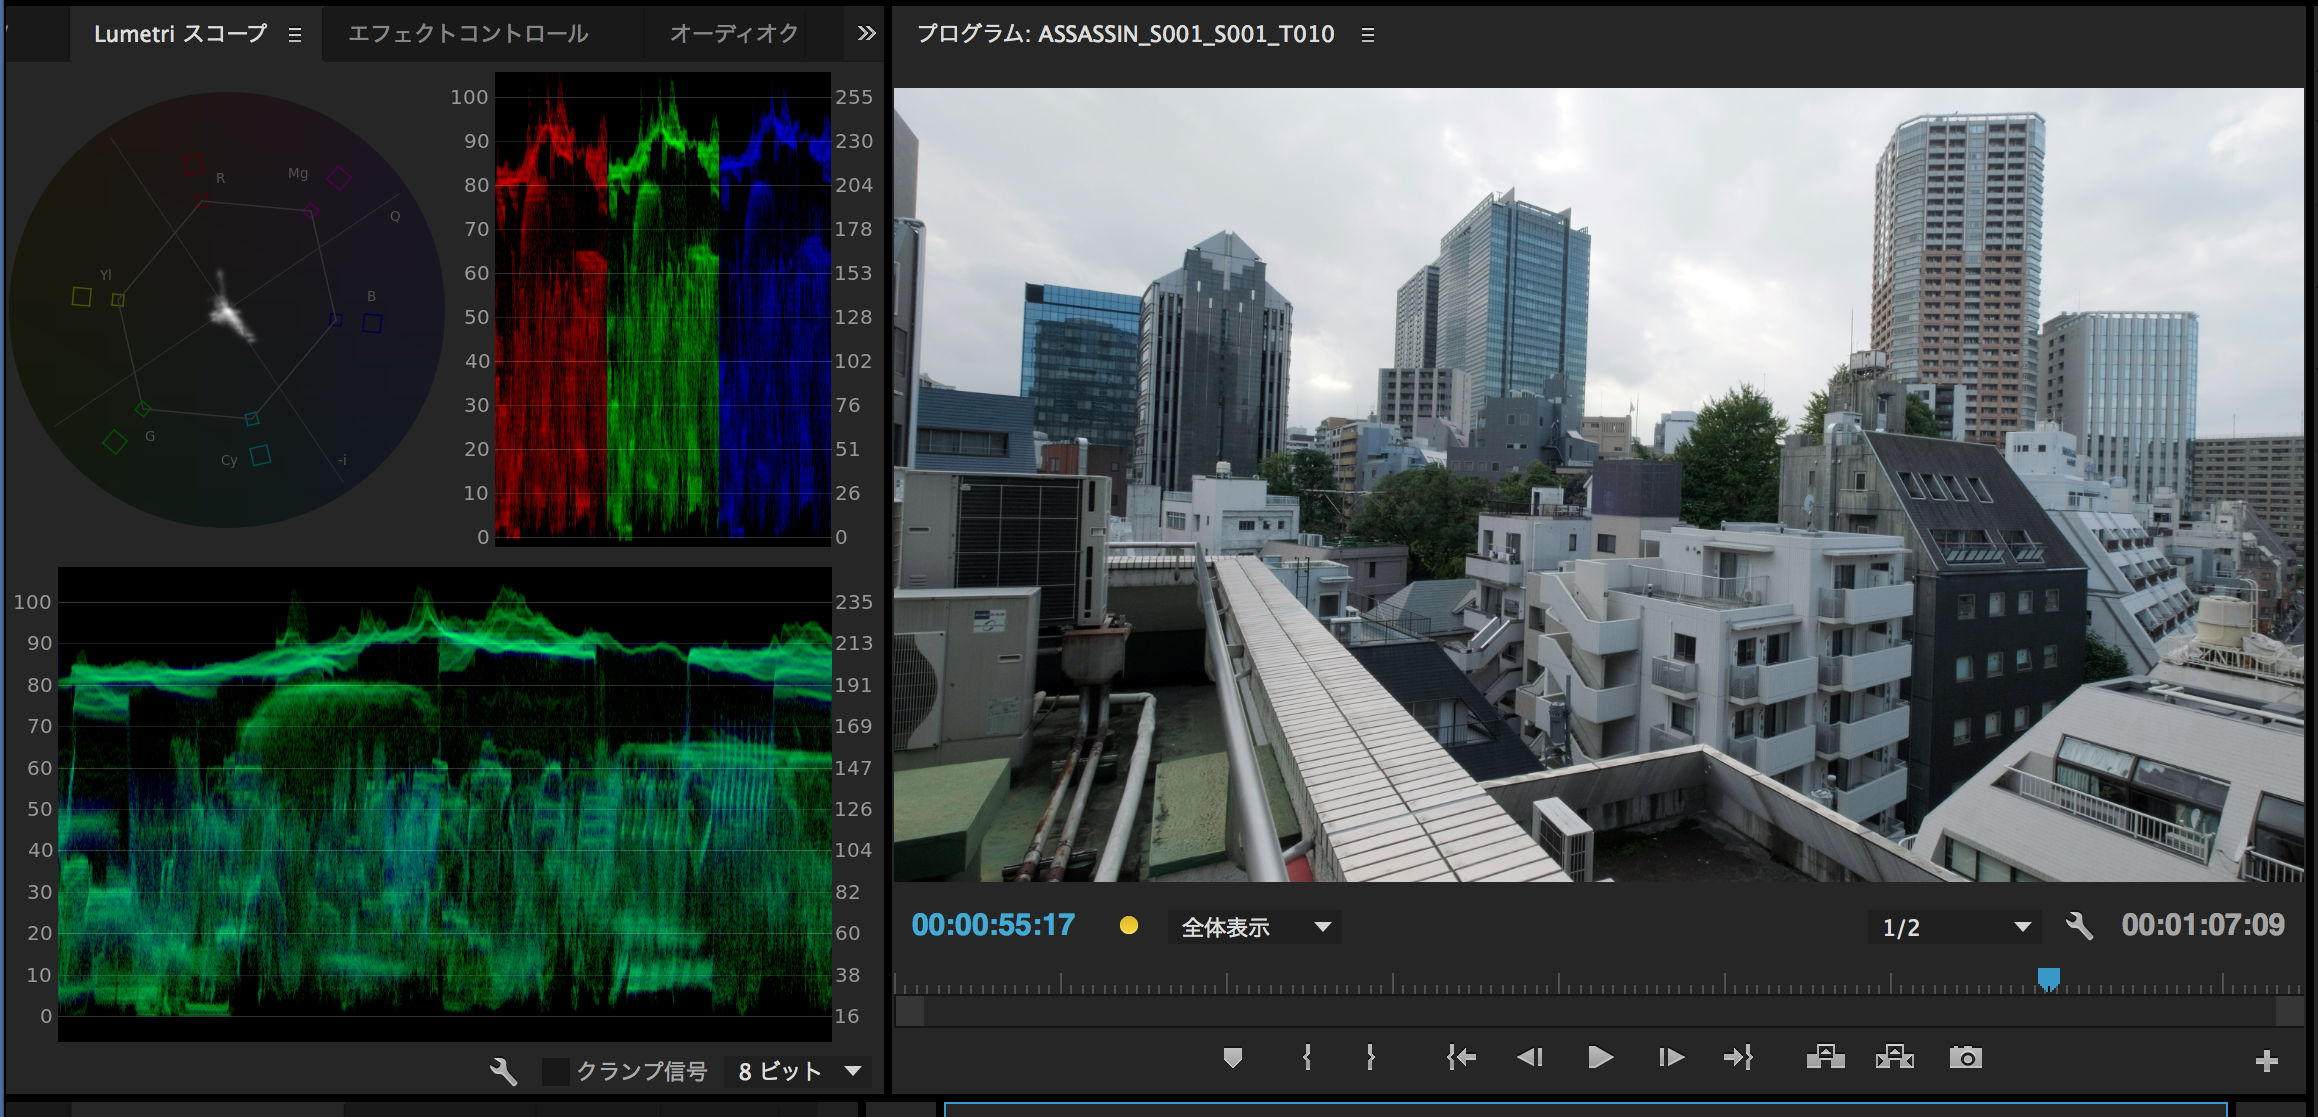Viewport: 2318px width, 1117px height.
Task: Mark In with the left brace icon
Action: click(x=1307, y=1057)
